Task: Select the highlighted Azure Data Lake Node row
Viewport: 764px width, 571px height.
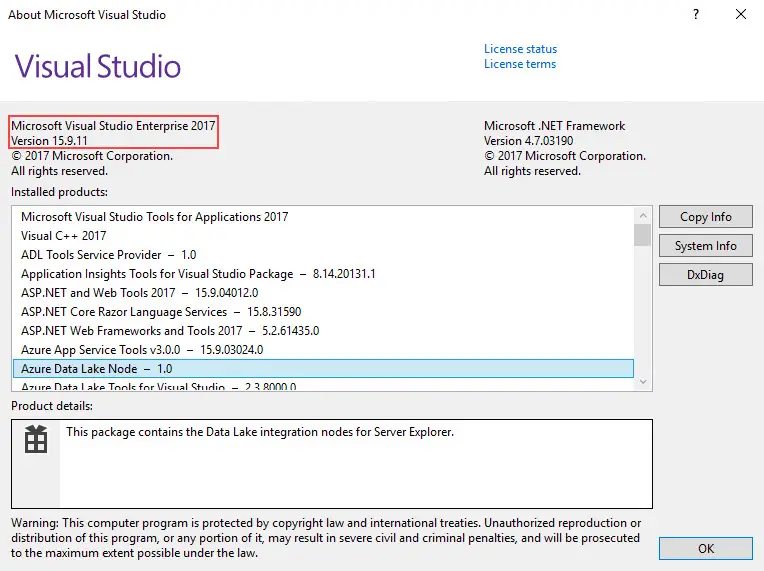Action: pos(324,369)
